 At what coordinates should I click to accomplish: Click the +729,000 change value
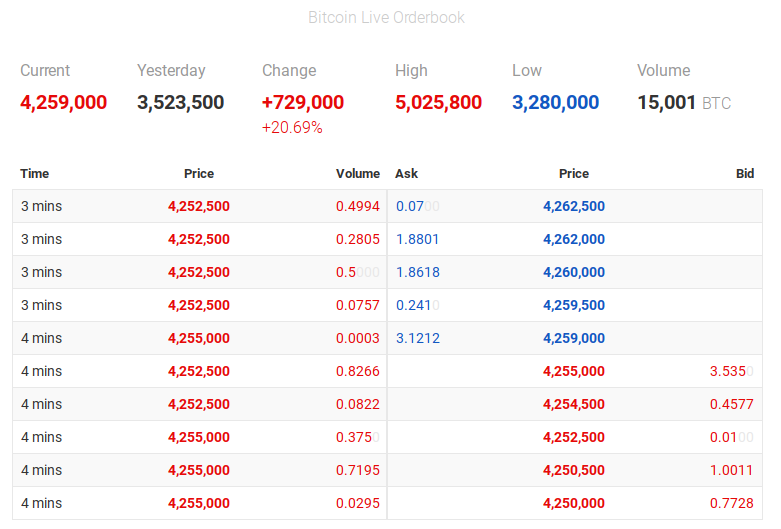[x=302, y=102]
